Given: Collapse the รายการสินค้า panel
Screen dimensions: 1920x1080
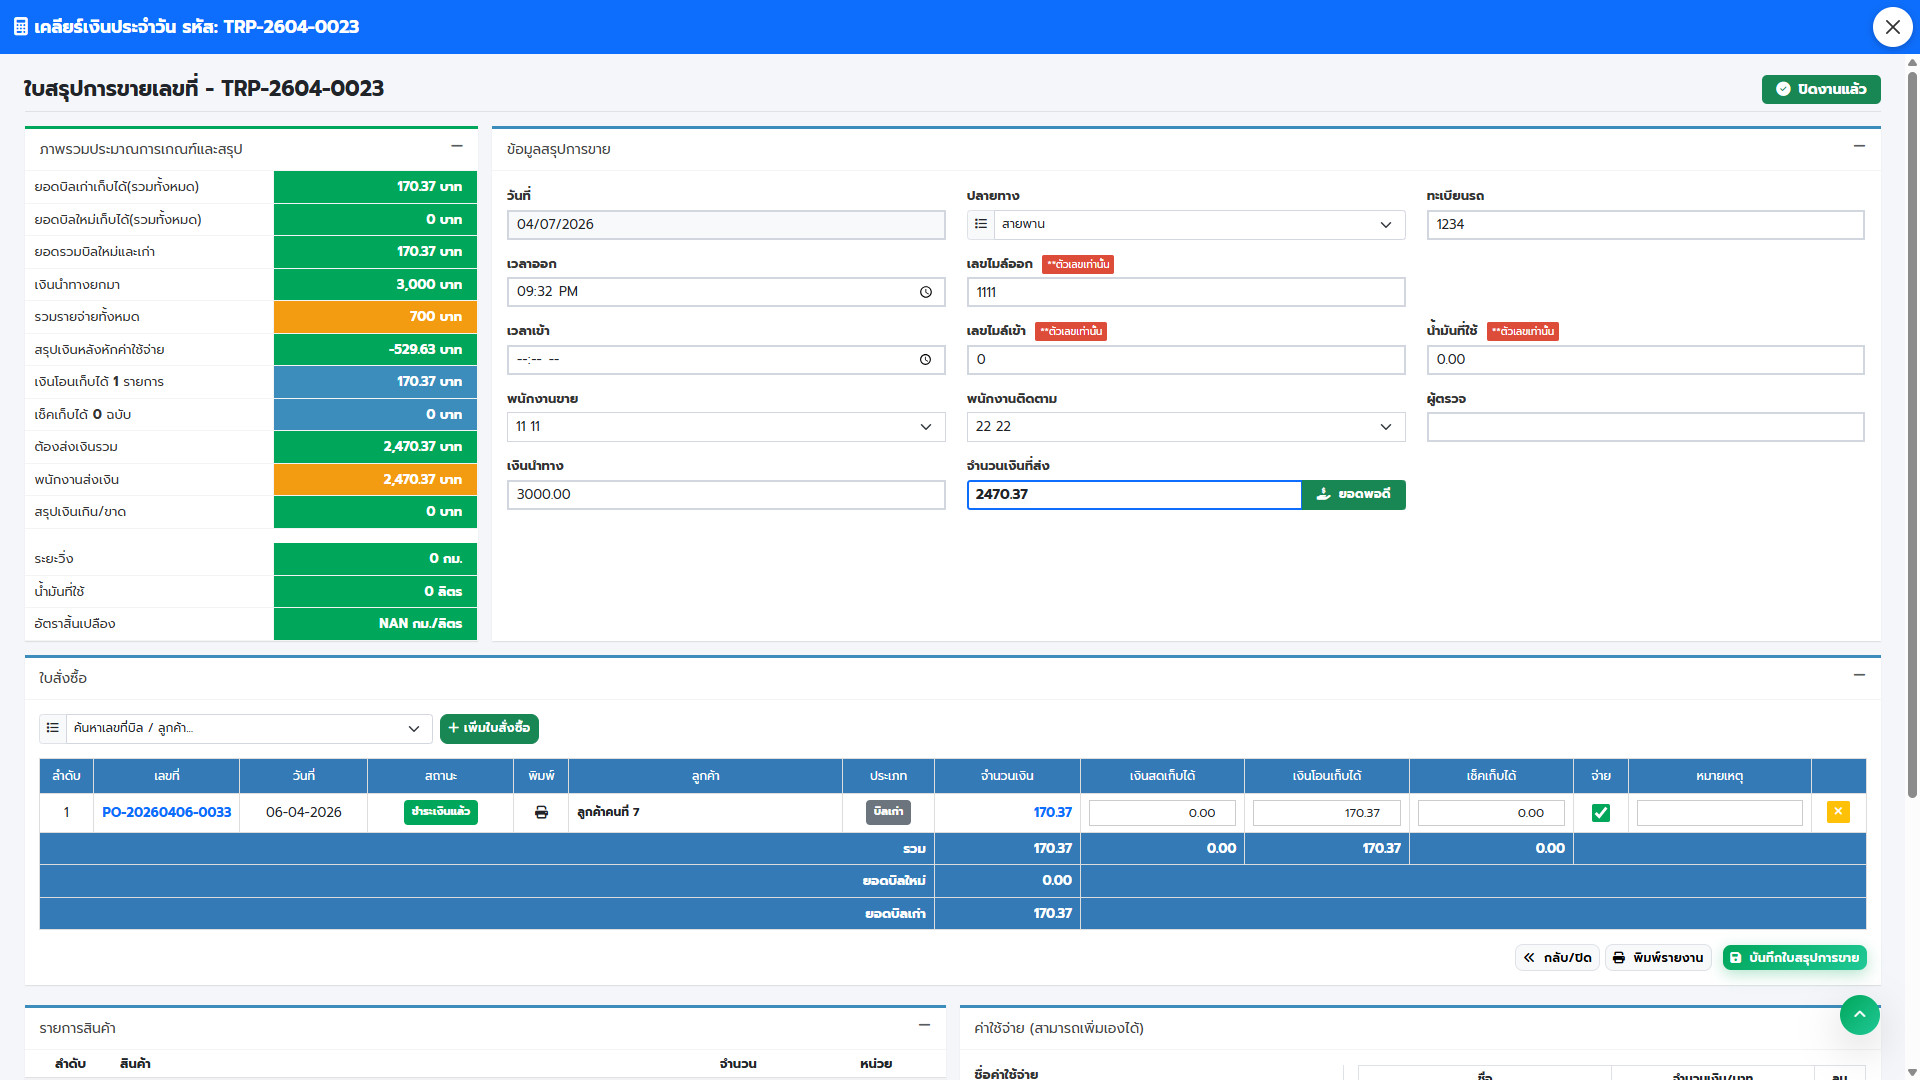Looking at the screenshot, I should click(924, 1025).
